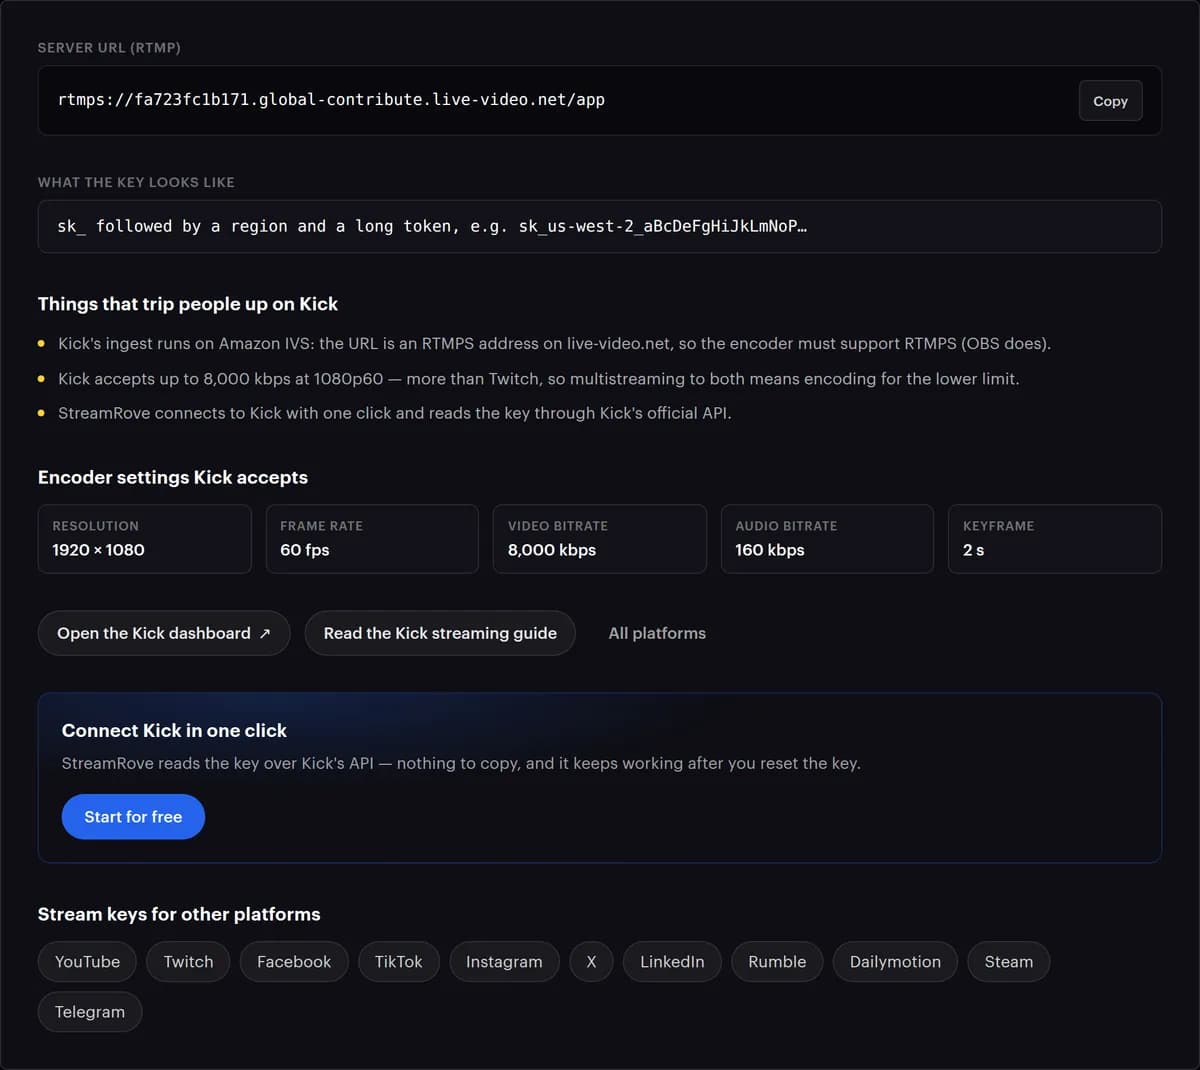1200x1070 pixels.
Task: Click the 1920 × 1080 resolution card
Action: coord(144,539)
